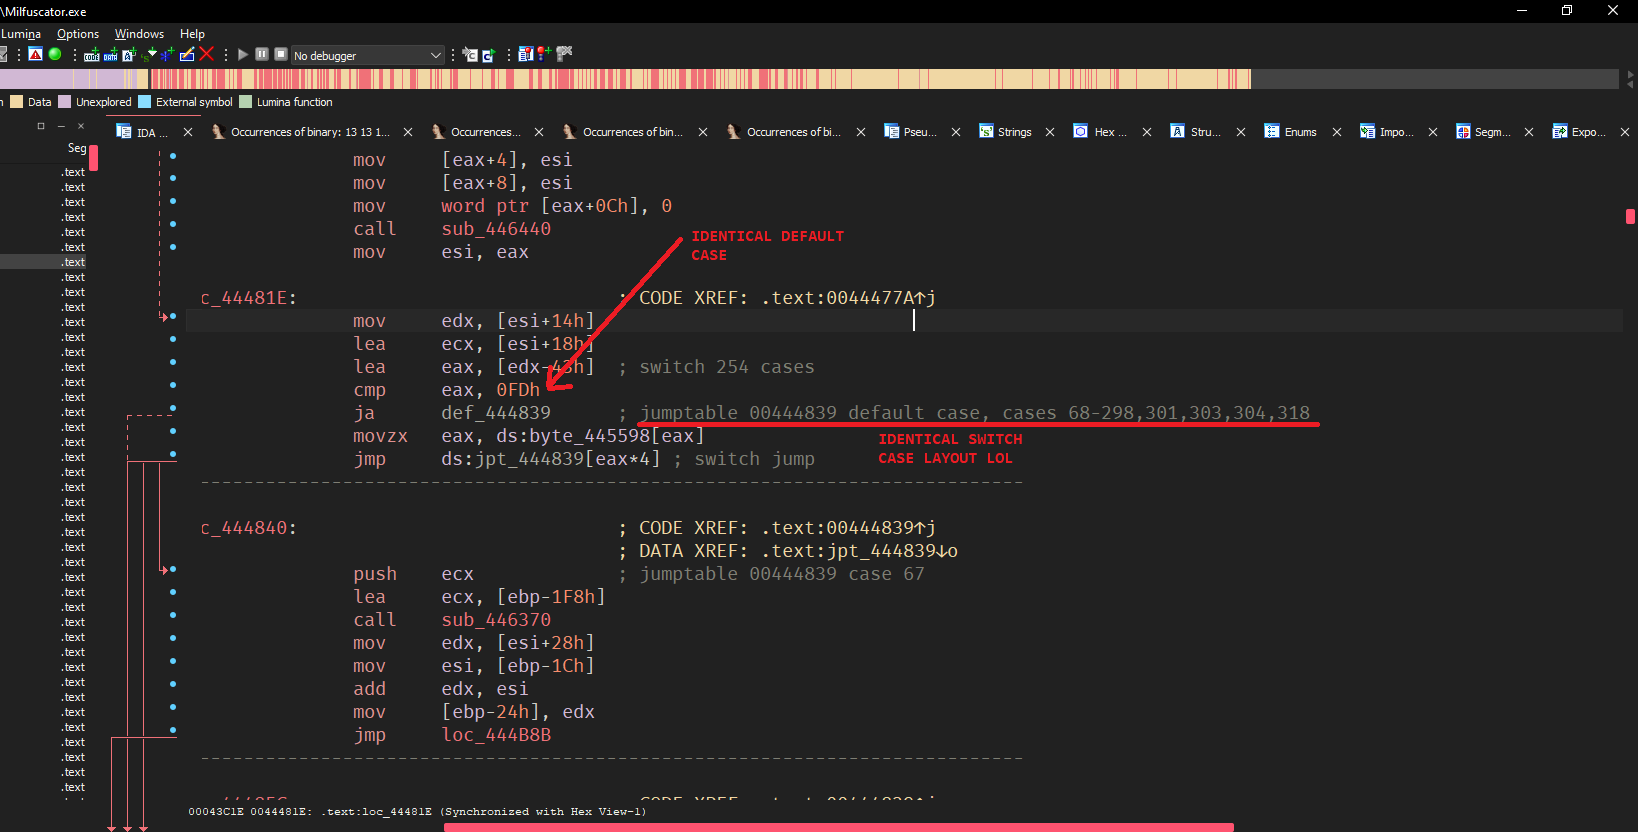The width and height of the screenshot is (1638, 834).
Task: Click the Terminate process stop icon
Action: tap(281, 55)
